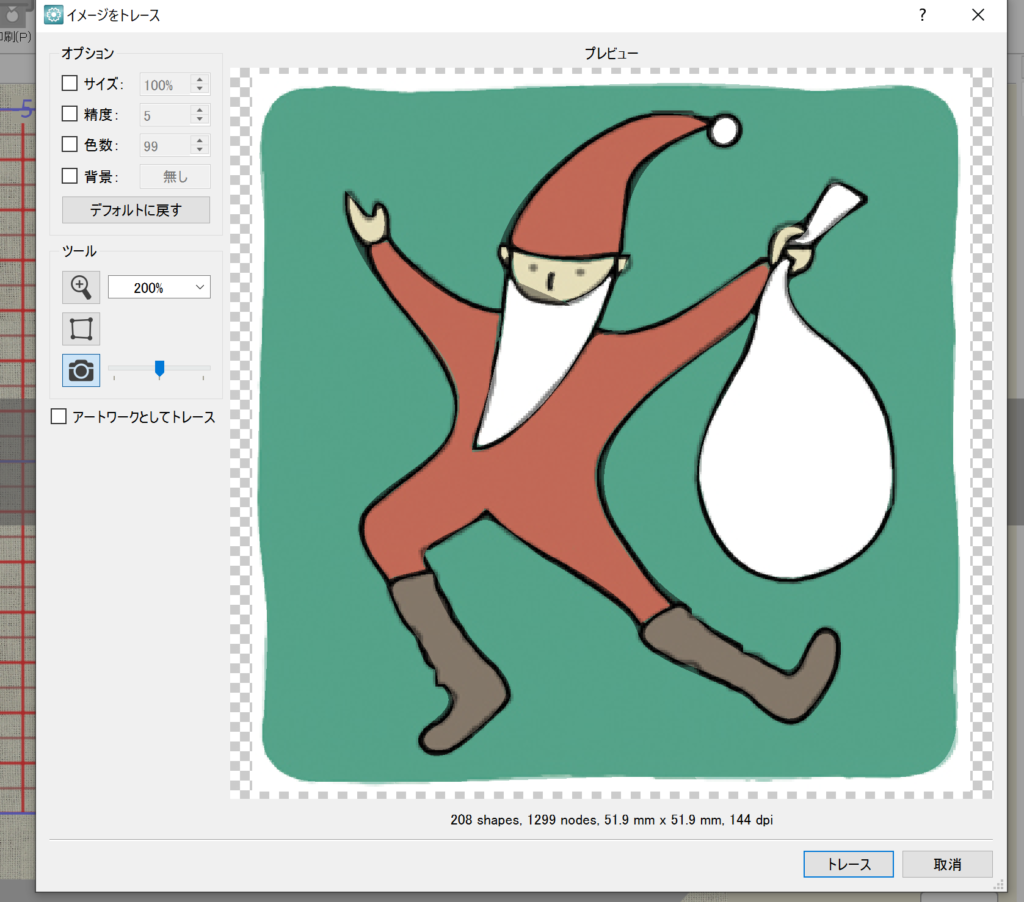Toggle the 色数 checkbox

pyautogui.click(x=70, y=145)
